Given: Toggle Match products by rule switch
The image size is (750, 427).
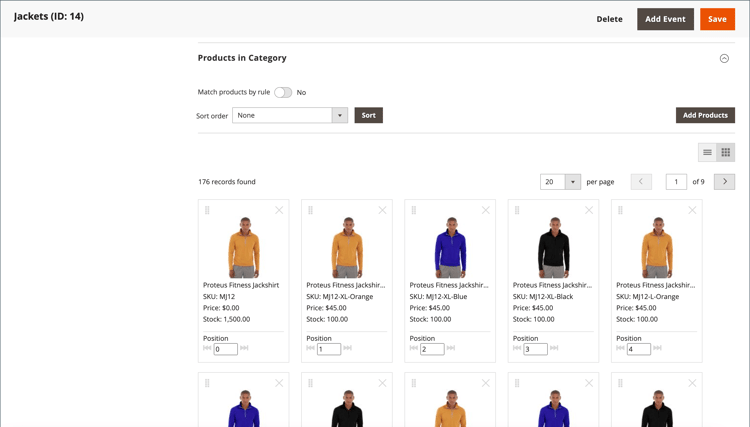Looking at the screenshot, I should click(x=283, y=92).
